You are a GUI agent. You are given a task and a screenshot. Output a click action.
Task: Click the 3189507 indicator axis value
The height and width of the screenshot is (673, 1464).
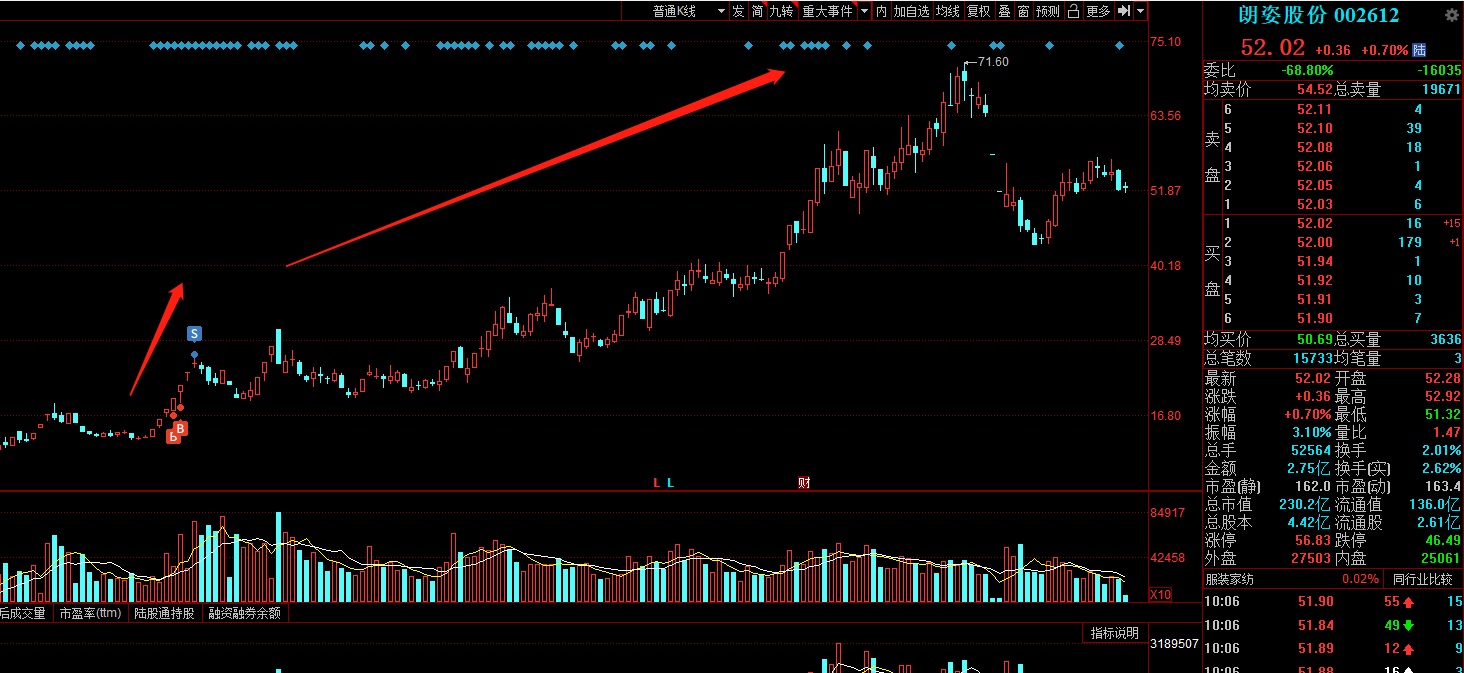[1174, 644]
